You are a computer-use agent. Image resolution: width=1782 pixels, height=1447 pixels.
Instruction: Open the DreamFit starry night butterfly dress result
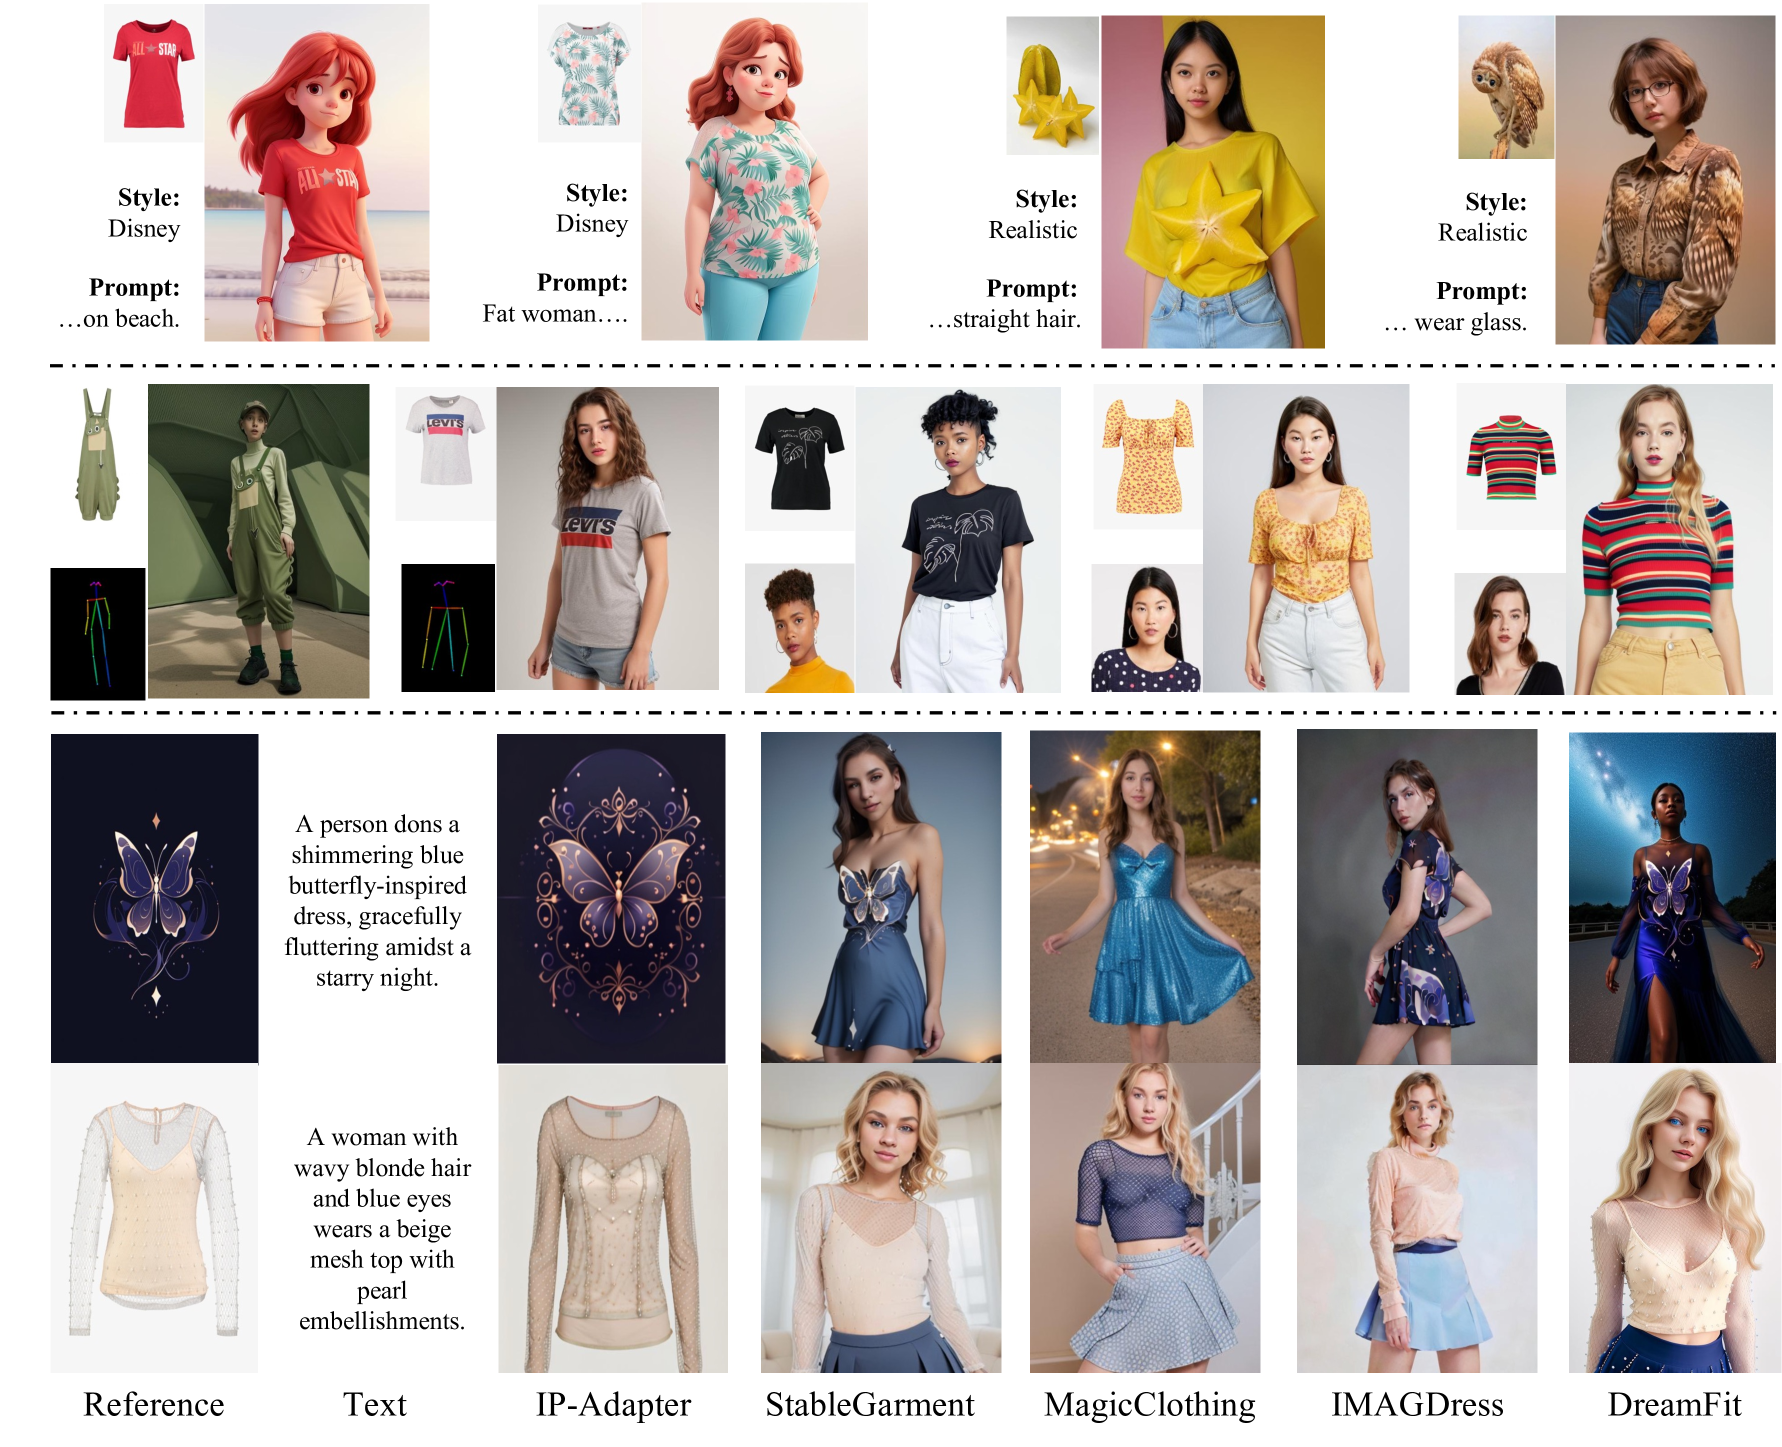coord(1672,898)
